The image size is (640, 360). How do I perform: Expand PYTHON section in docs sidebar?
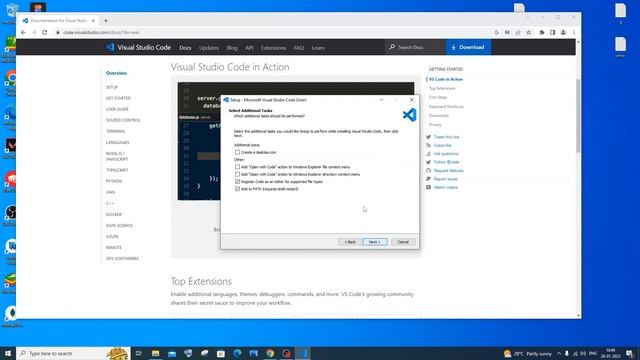coord(114,181)
